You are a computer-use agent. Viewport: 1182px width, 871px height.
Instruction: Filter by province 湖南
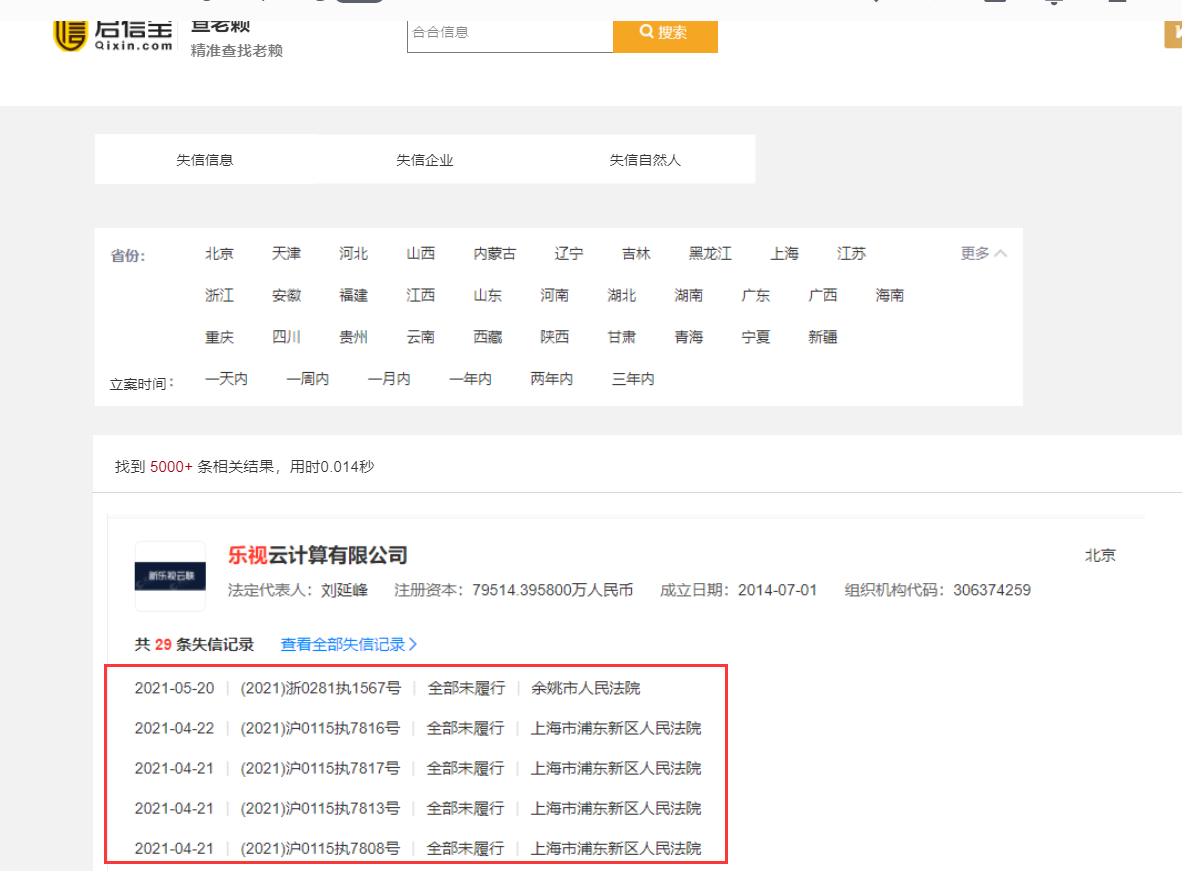pyautogui.click(x=689, y=295)
